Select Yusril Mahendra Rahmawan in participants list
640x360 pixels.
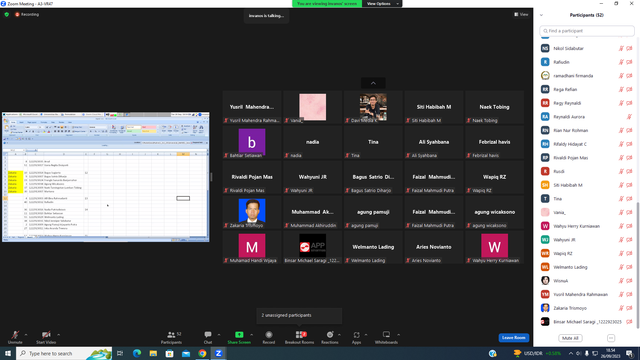click(x=587, y=294)
